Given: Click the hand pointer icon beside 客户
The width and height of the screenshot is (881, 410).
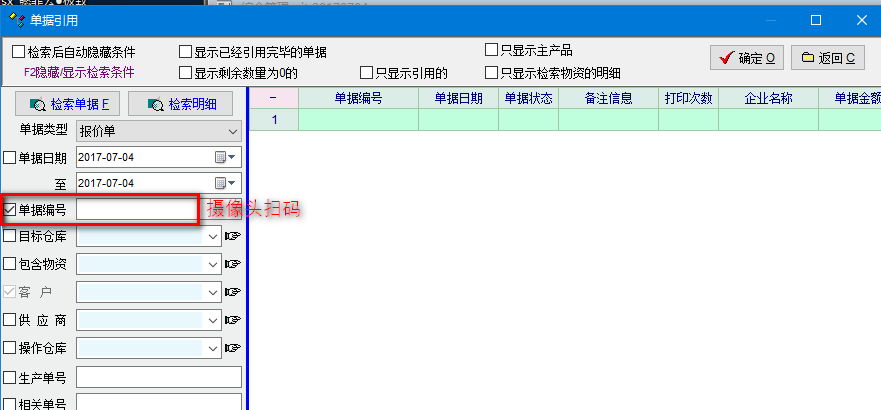Looking at the screenshot, I should point(233,292).
